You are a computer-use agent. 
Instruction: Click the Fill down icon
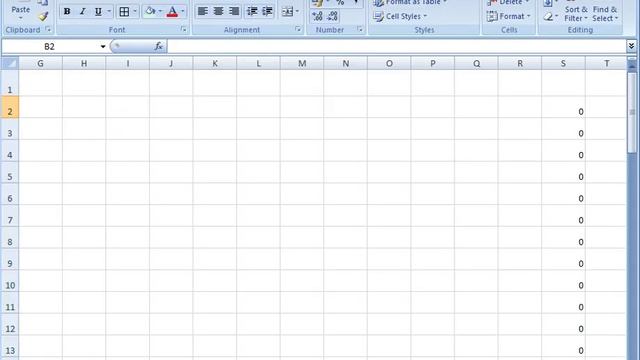(x=548, y=3)
